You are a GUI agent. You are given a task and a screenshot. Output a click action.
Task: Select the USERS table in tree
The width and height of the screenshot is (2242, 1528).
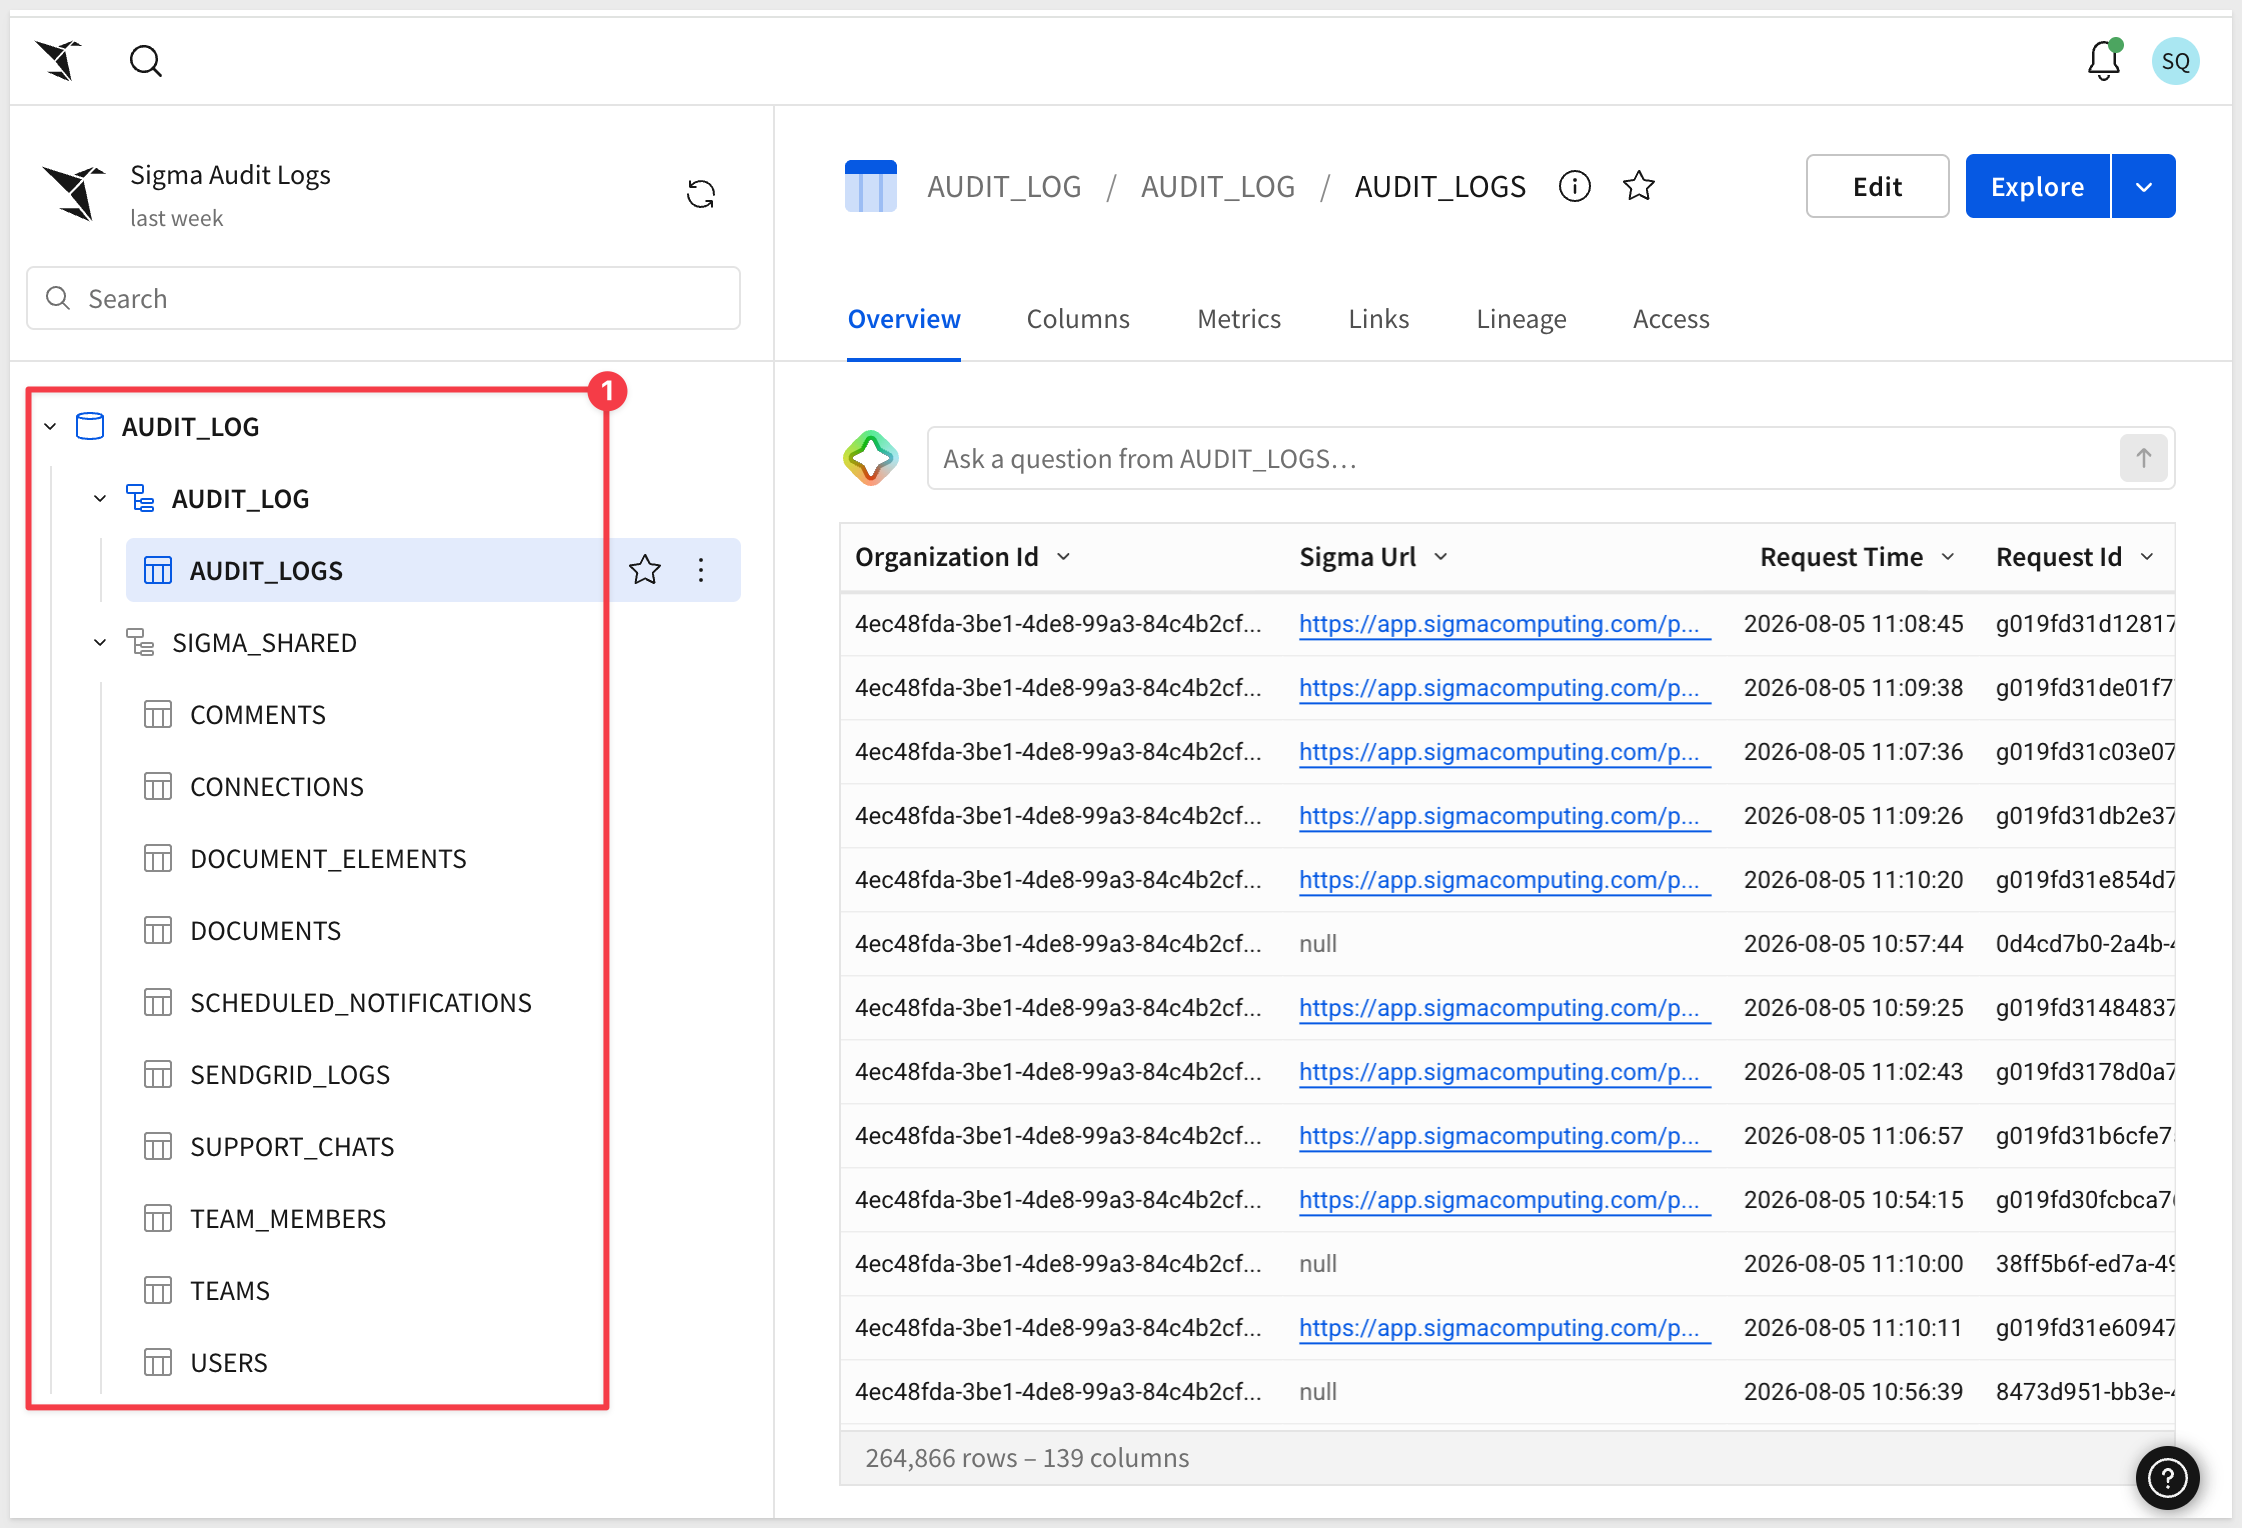pos(229,1362)
